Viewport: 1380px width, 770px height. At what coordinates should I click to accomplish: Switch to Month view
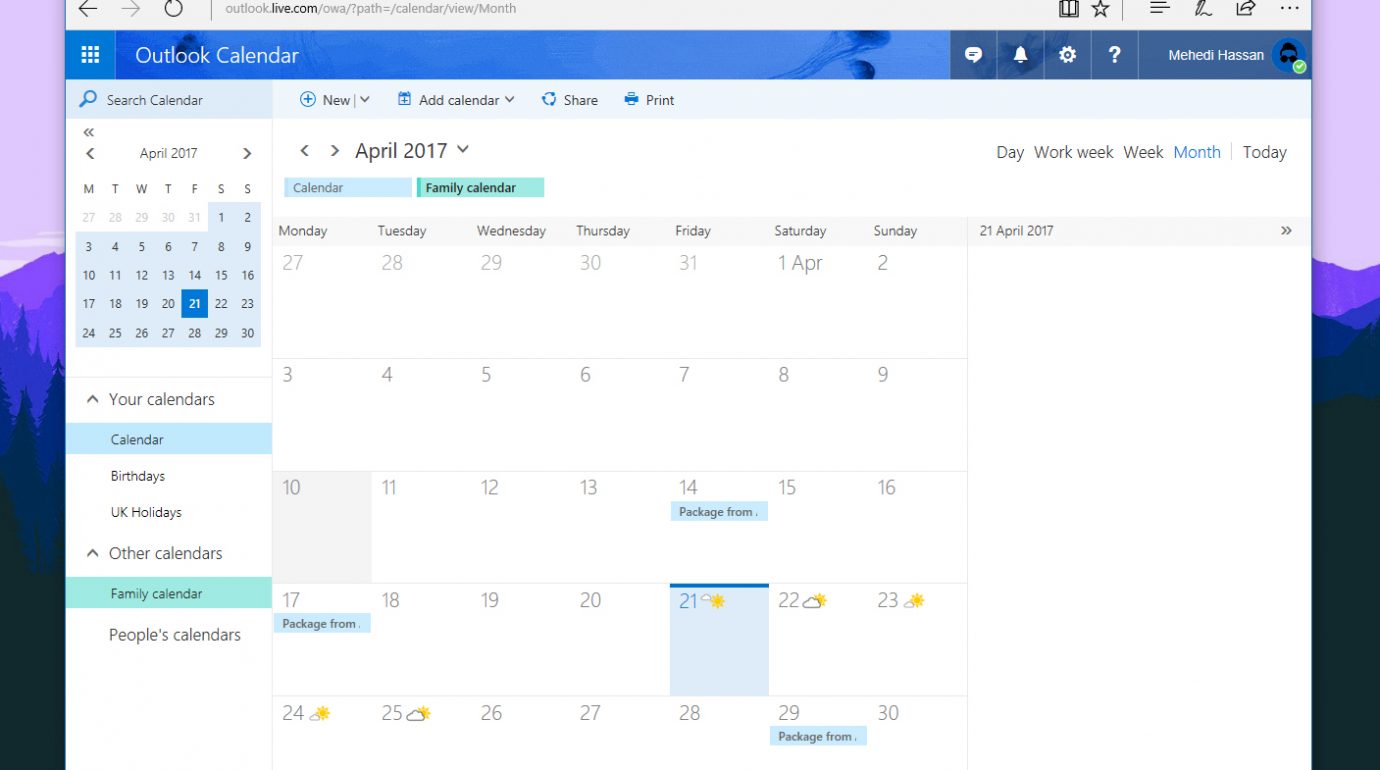[x=1197, y=152]
